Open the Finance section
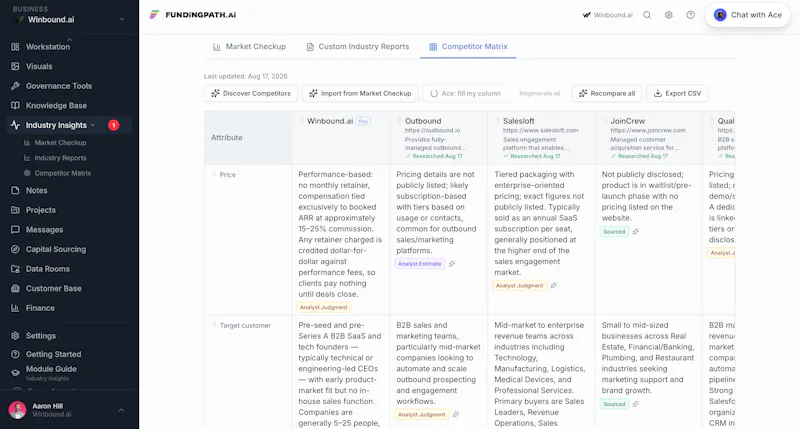800x429 pixels. point(40,308)
